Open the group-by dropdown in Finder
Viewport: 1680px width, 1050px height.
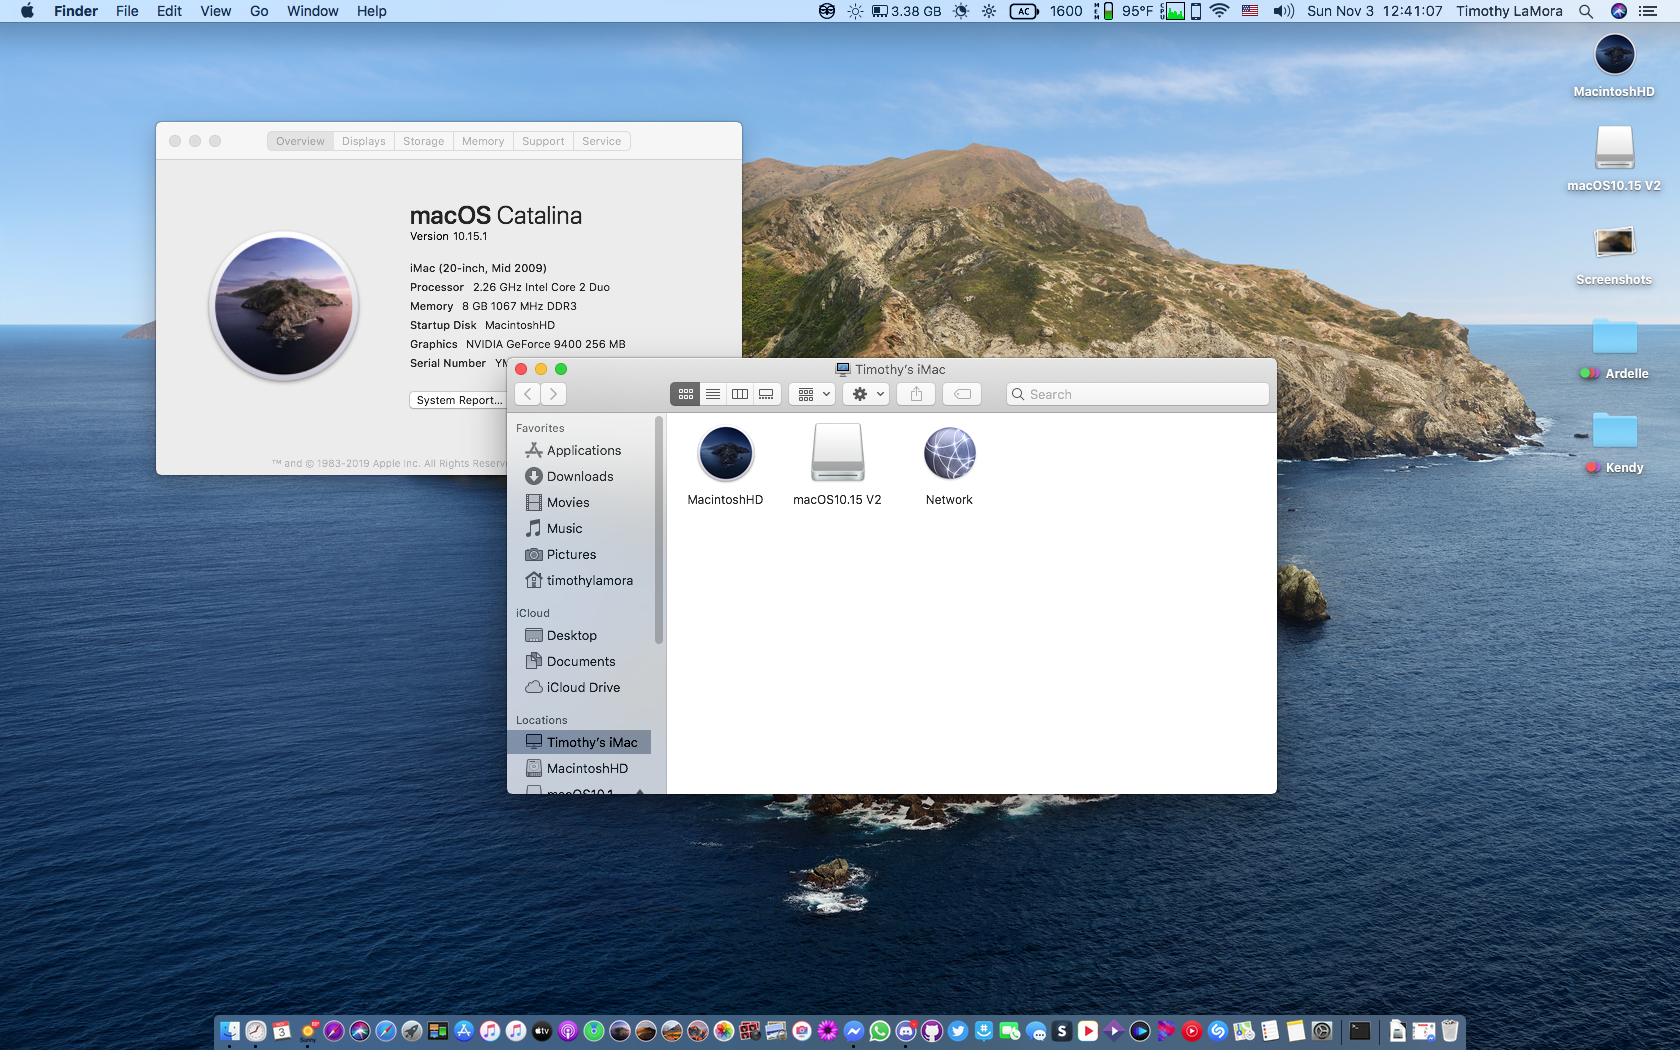coord(812,394)
